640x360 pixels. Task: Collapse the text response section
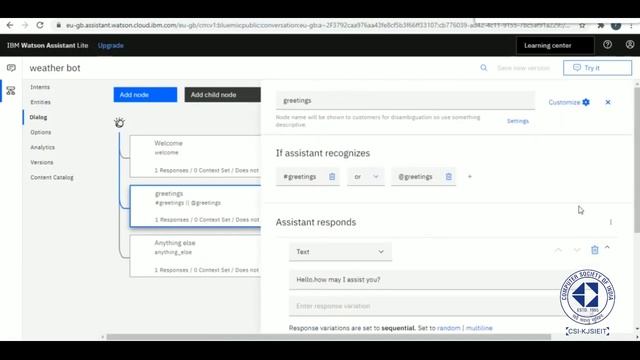pyautogui.click(x=607, y=247)
